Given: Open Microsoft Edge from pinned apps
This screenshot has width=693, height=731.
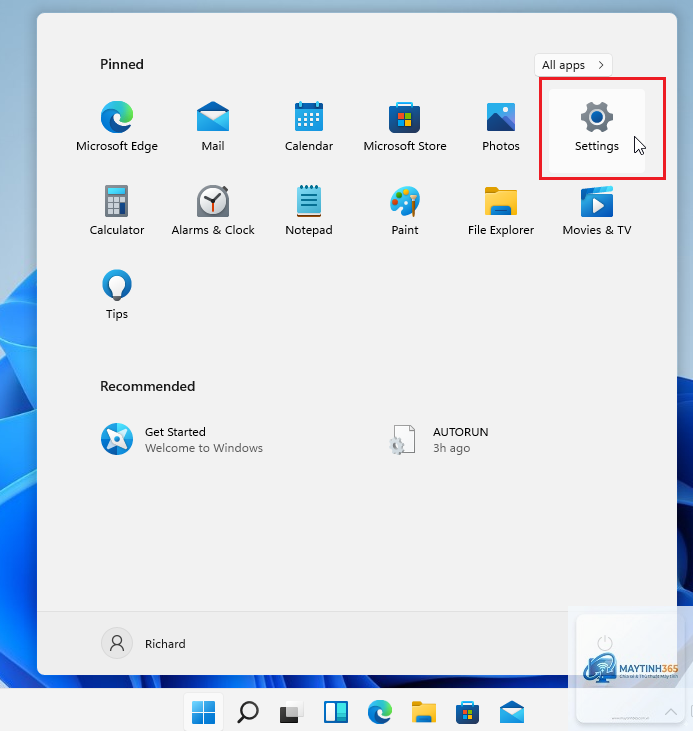Looking at the screenshot, I should pyautogui.click(x=117, y=126).
